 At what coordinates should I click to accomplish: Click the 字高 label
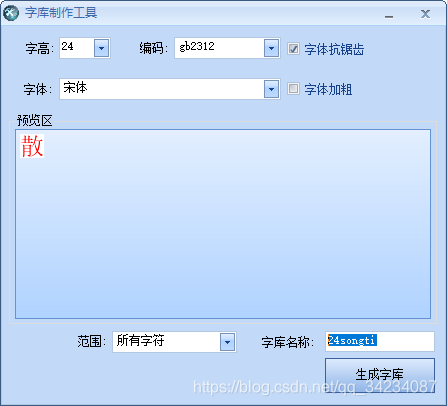point(39,49)
